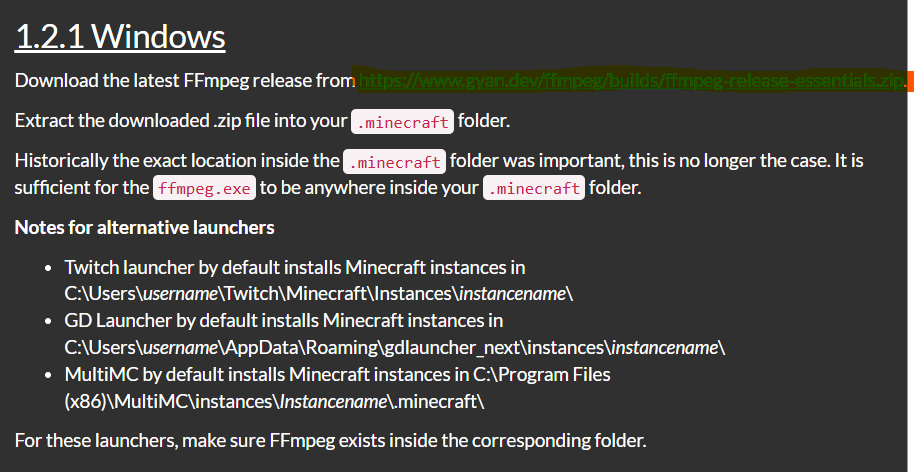
Task: Open the gyan.dev FFmpeg release download link
Action: pos(632,80)
